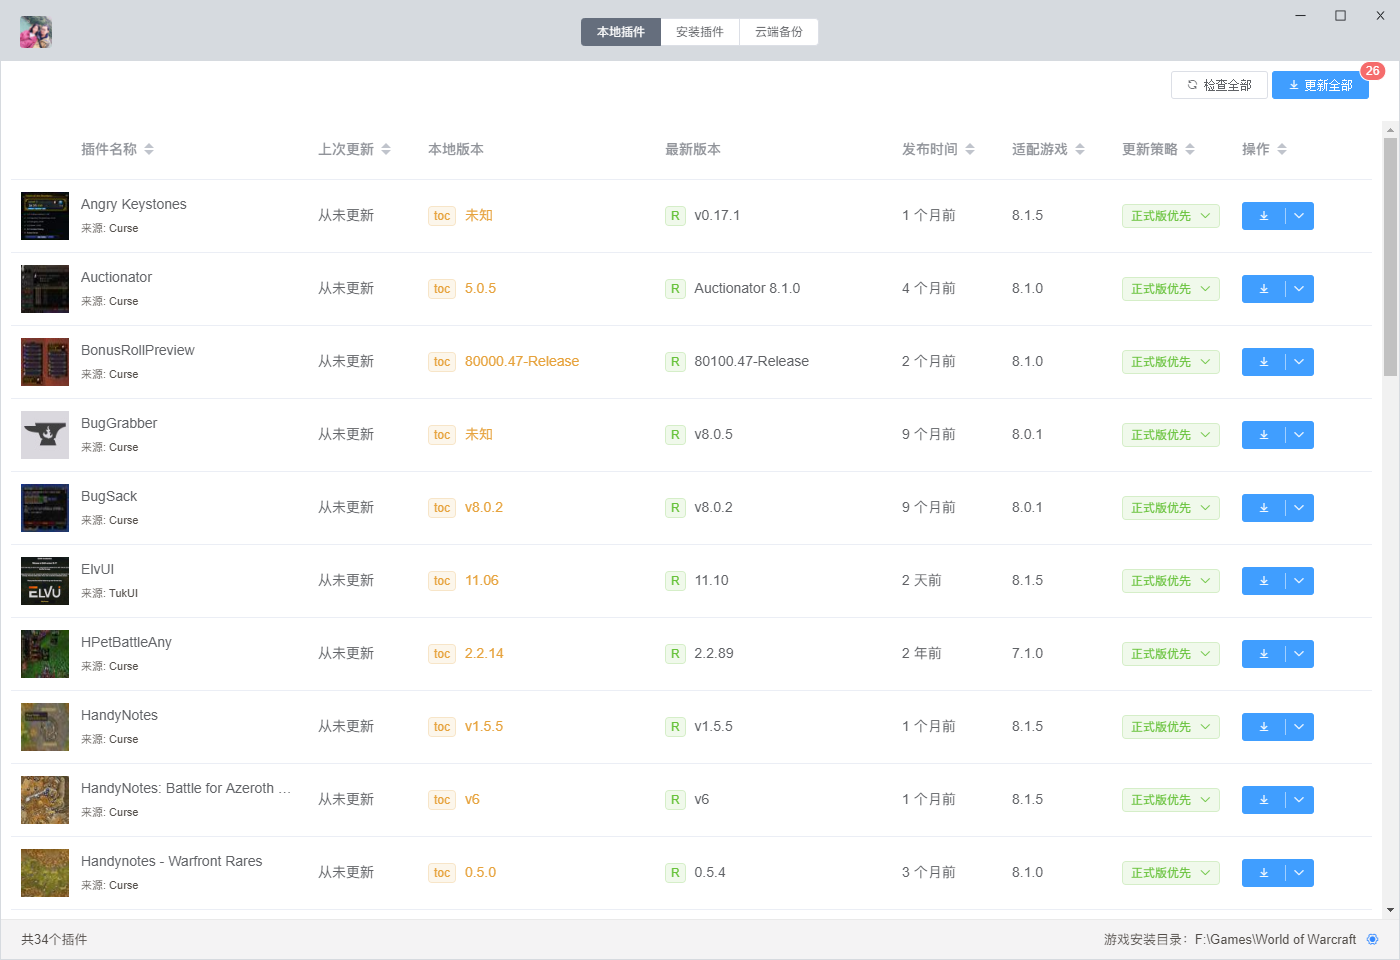Open update strategy dropdown for HandyNotes
Viewport: 1400px width, 960px height.
tap(1170, 727)
